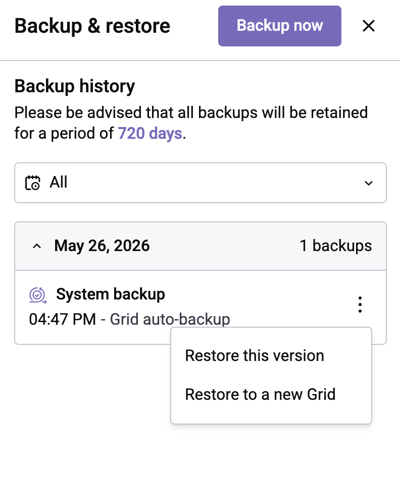400x482 pixels.
Task: Click the filter dropdown chevron arrow
Action: 368,183
